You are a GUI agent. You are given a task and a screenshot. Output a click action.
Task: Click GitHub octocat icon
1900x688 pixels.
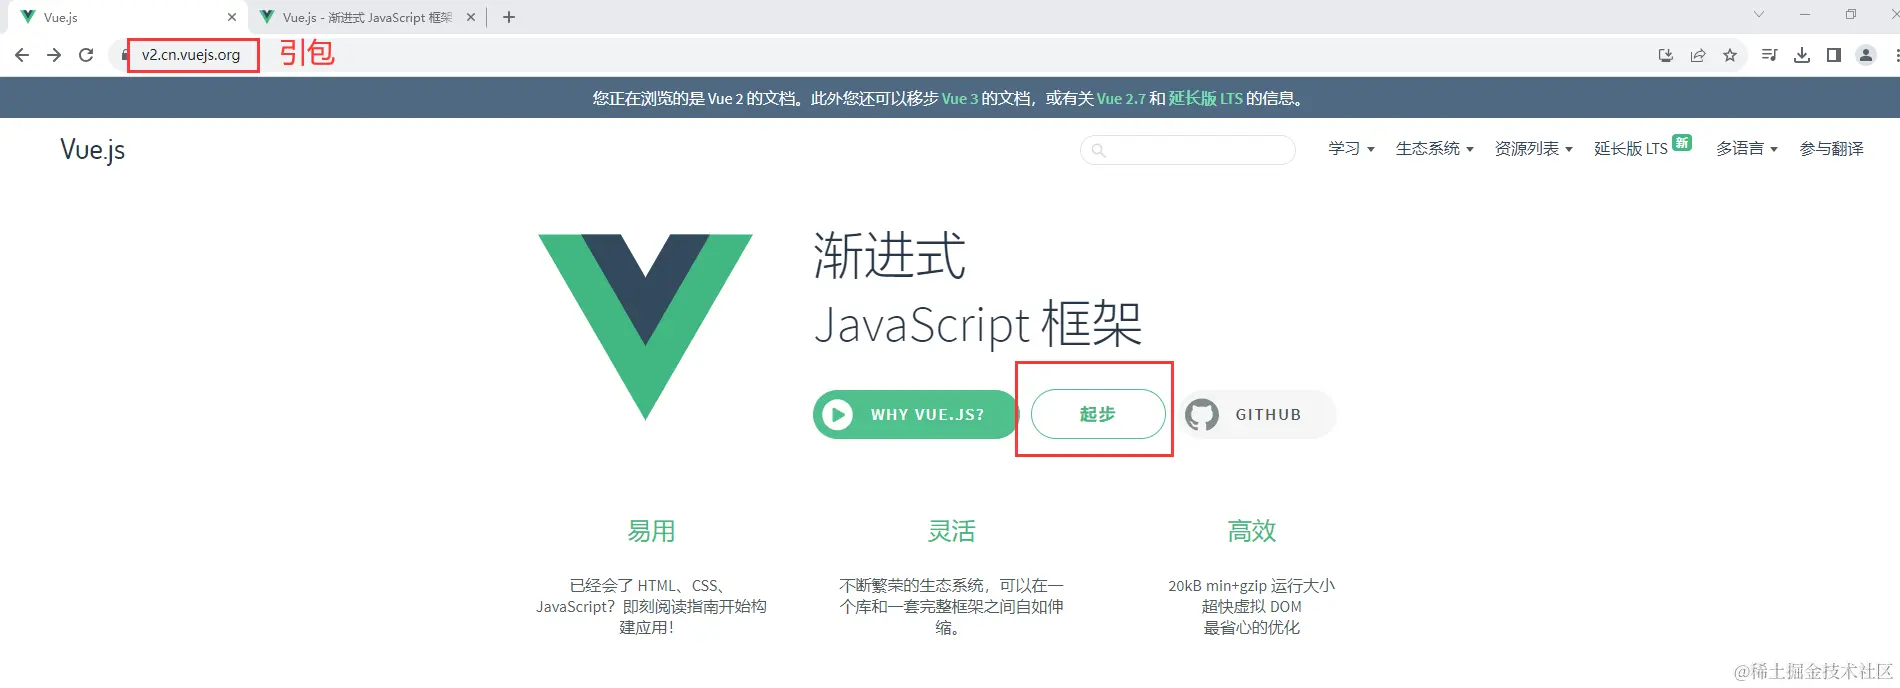click(1202, 414)
